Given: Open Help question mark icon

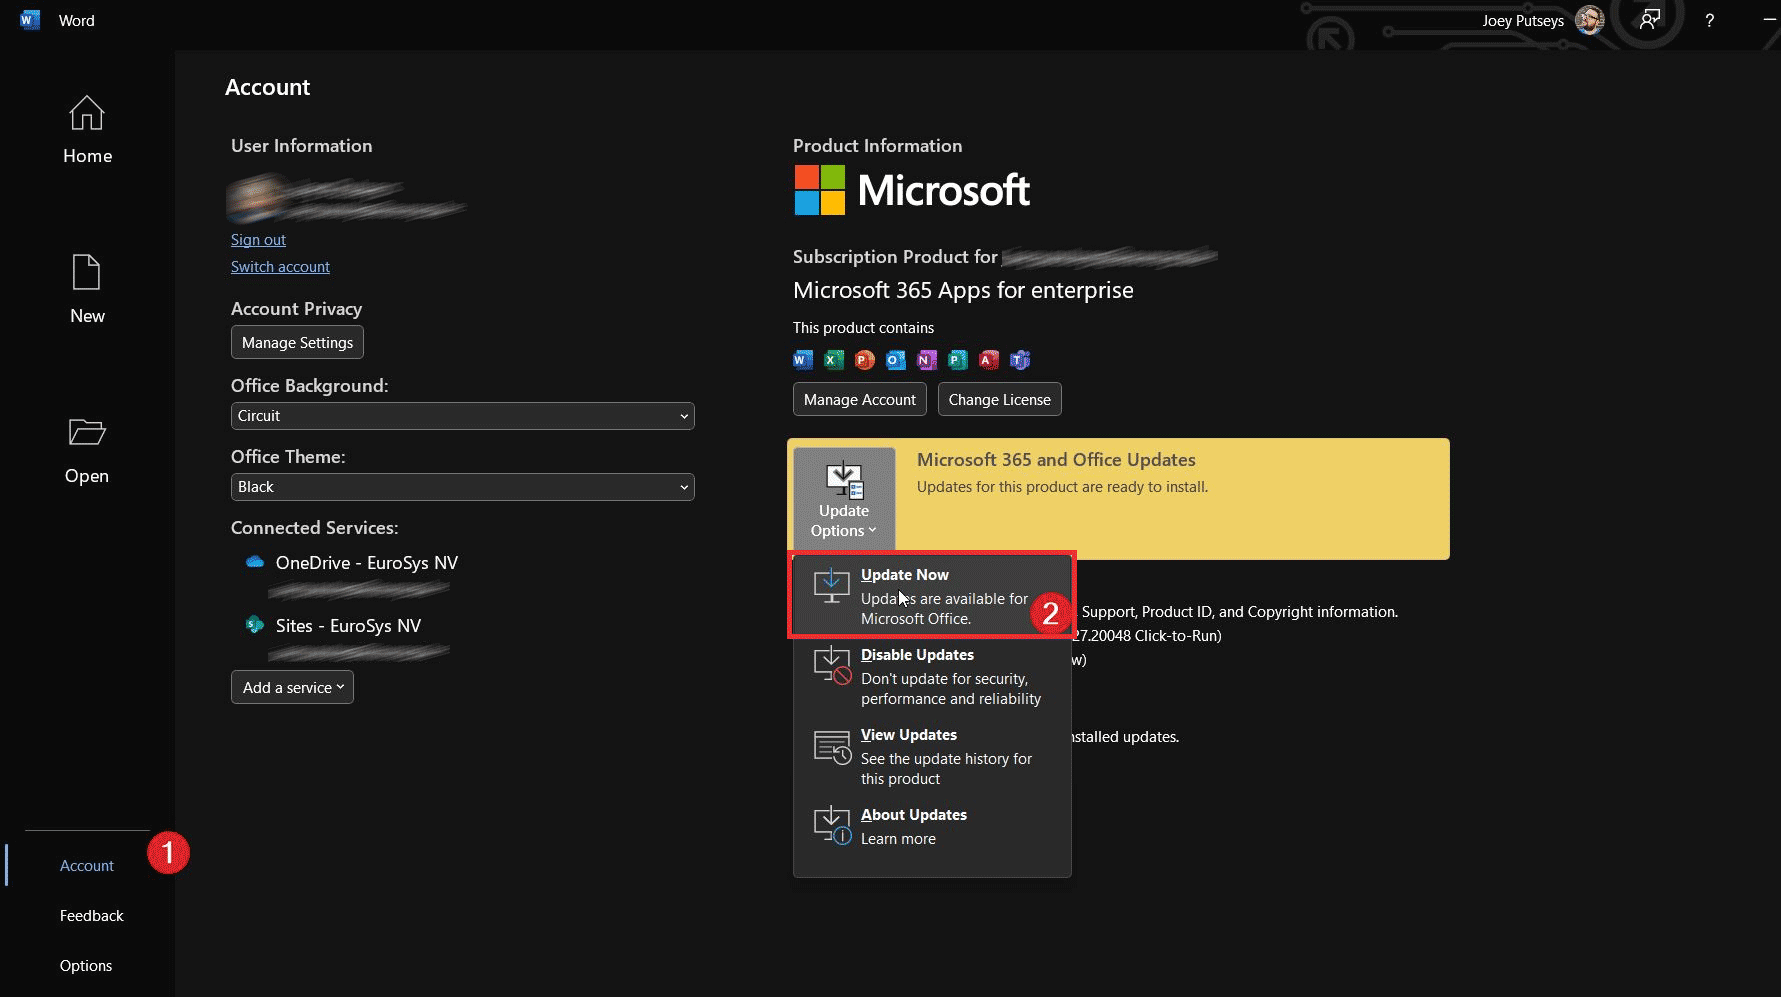Looking at the screenshot, I should coord(1710,20).
